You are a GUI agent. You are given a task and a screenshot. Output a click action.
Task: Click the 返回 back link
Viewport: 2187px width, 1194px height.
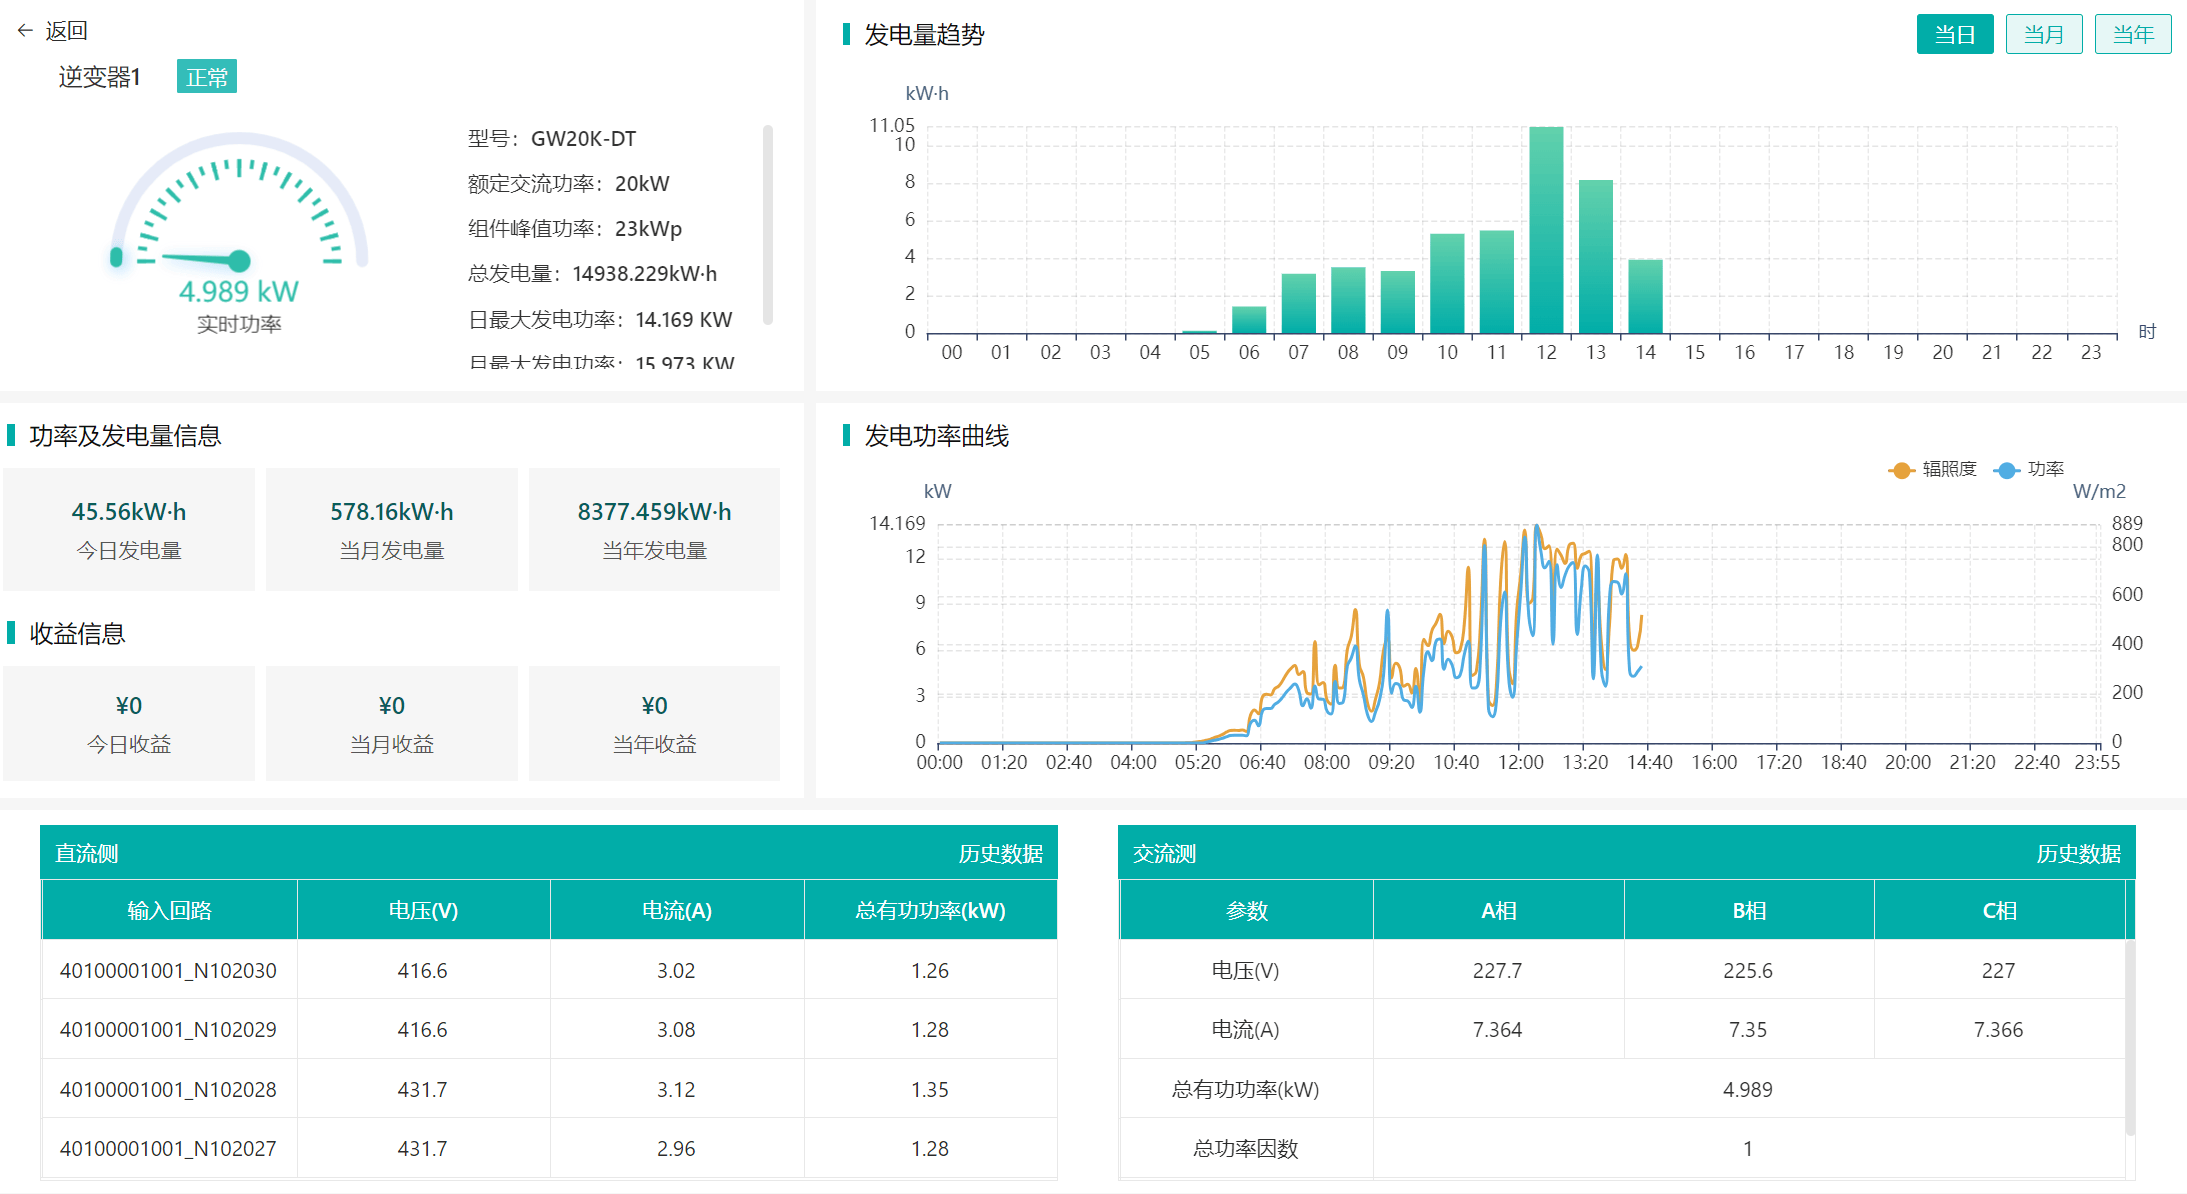pyautogui.click(x=66, y=31)
